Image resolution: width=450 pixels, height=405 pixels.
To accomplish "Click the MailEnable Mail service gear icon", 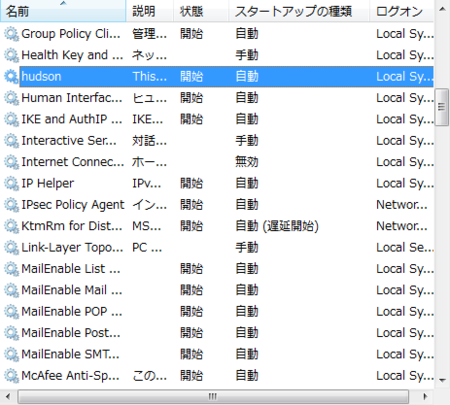I will tap(11, 290).
